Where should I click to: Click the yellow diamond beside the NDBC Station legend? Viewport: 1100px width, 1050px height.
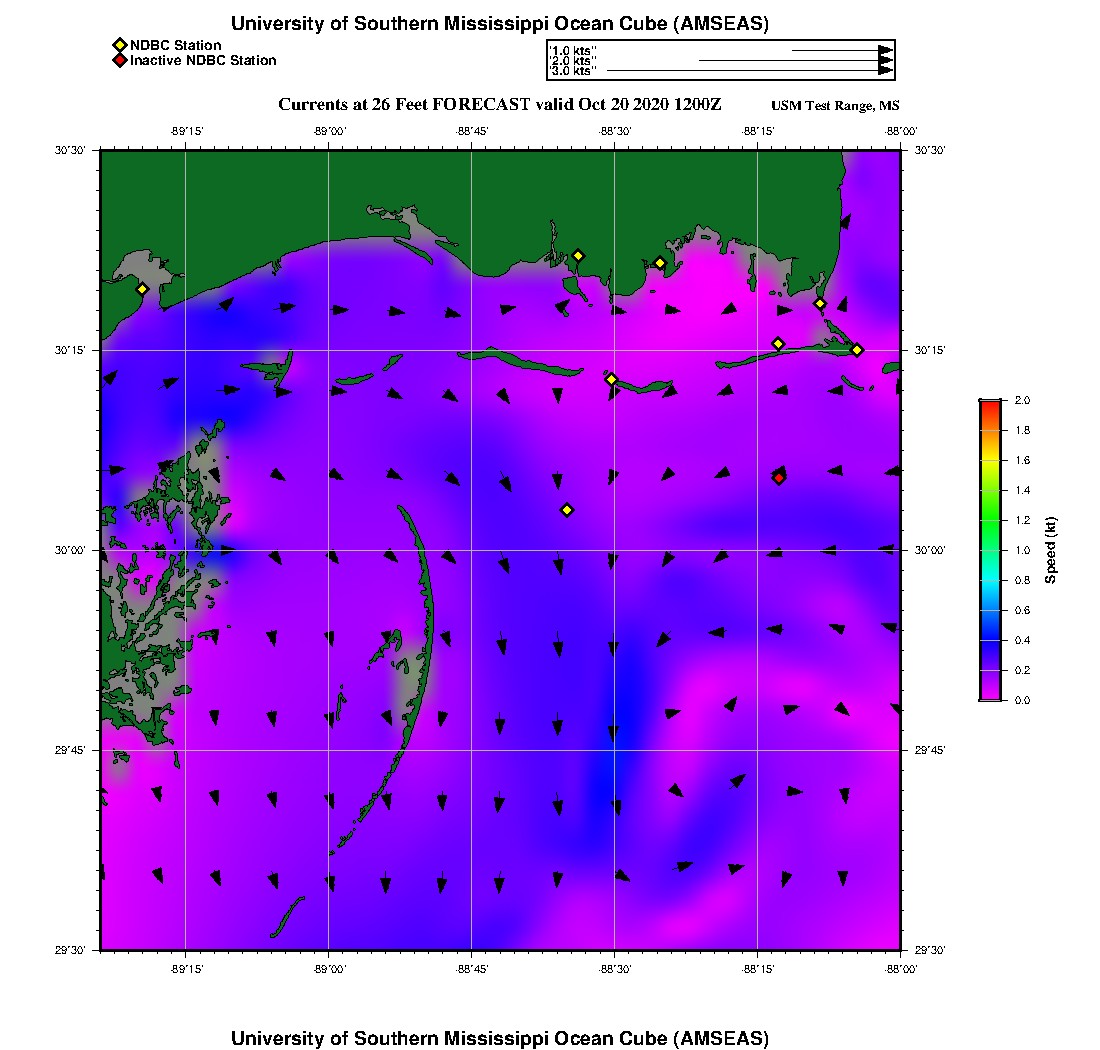pos(119,45)
